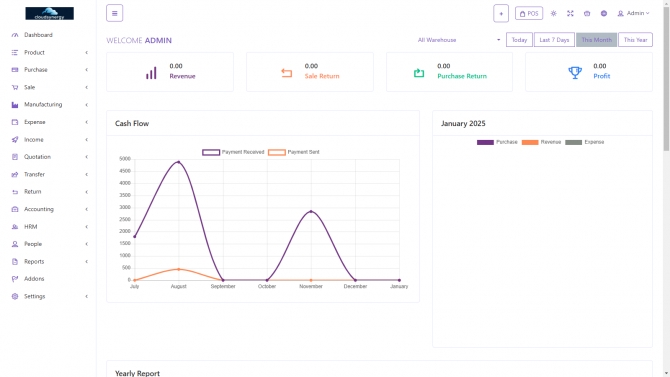The height and width of the screenshot is (377, 670).
Task: Expand Manufacturing submenu chevron
Action: click(x=86, y=105)
